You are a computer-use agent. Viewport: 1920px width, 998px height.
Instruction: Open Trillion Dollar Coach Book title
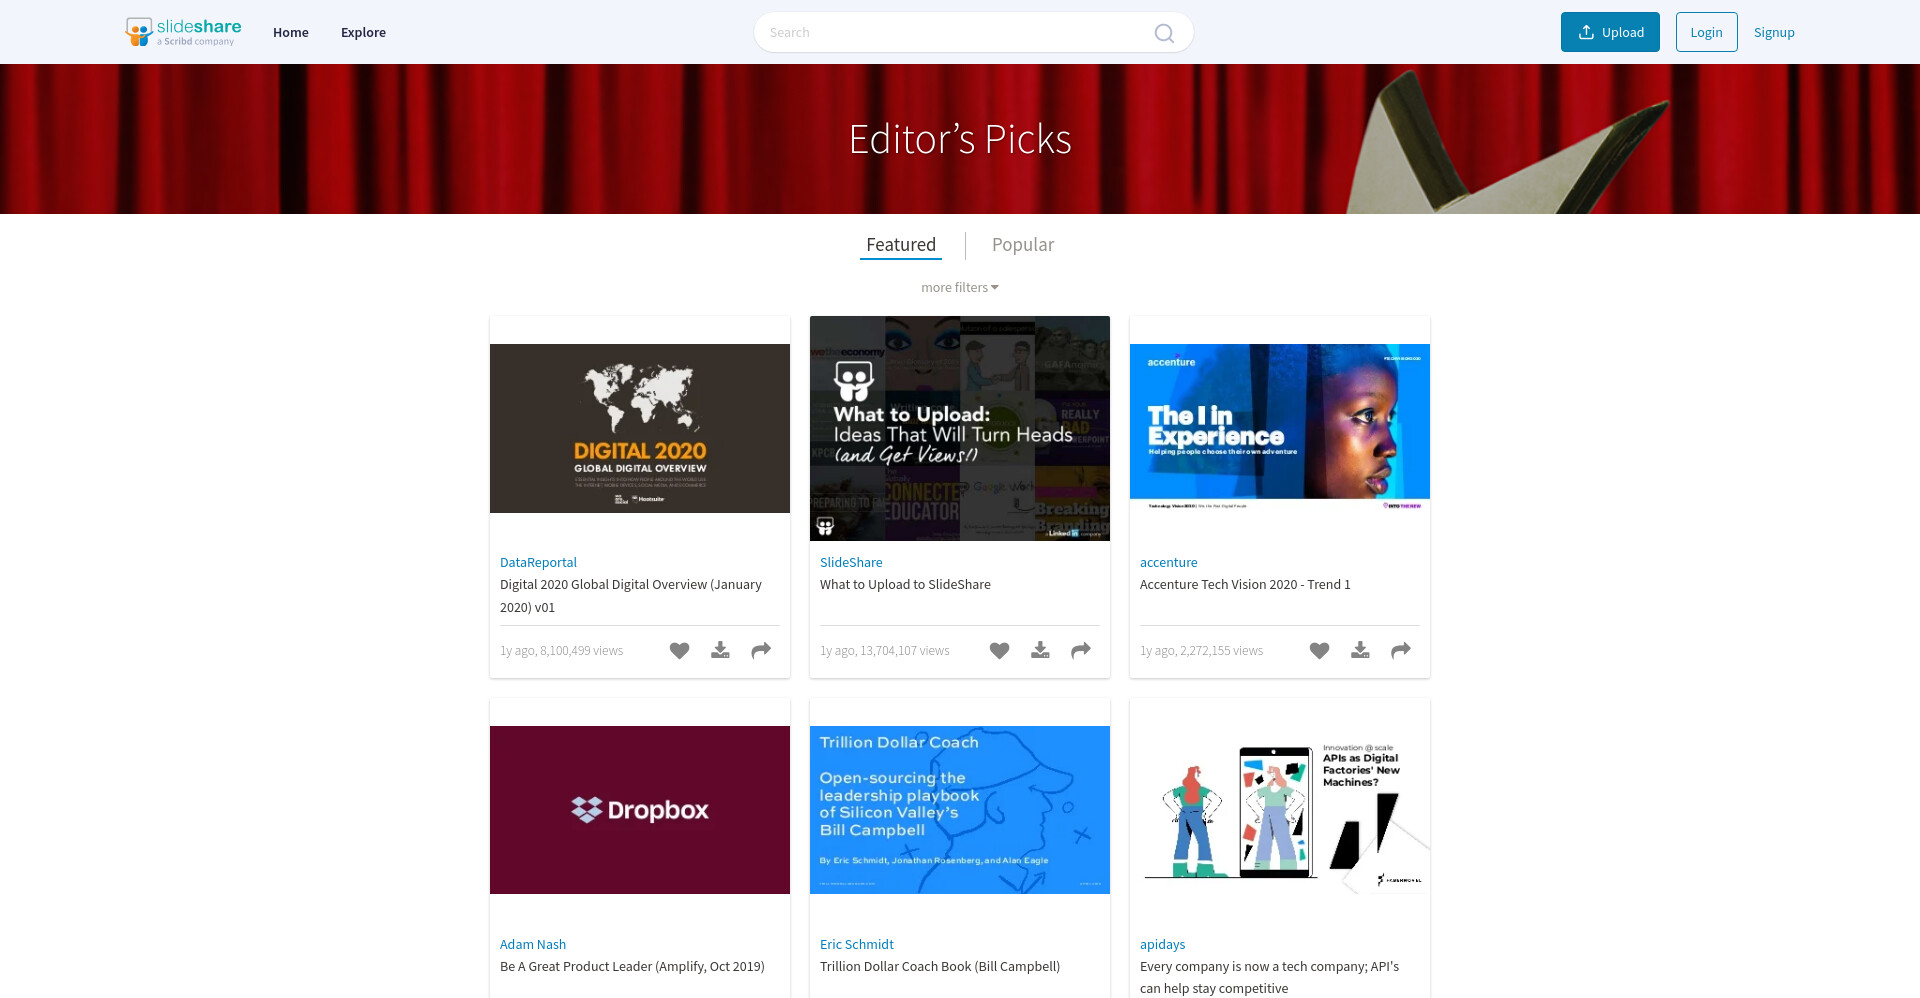pos(940,966)
